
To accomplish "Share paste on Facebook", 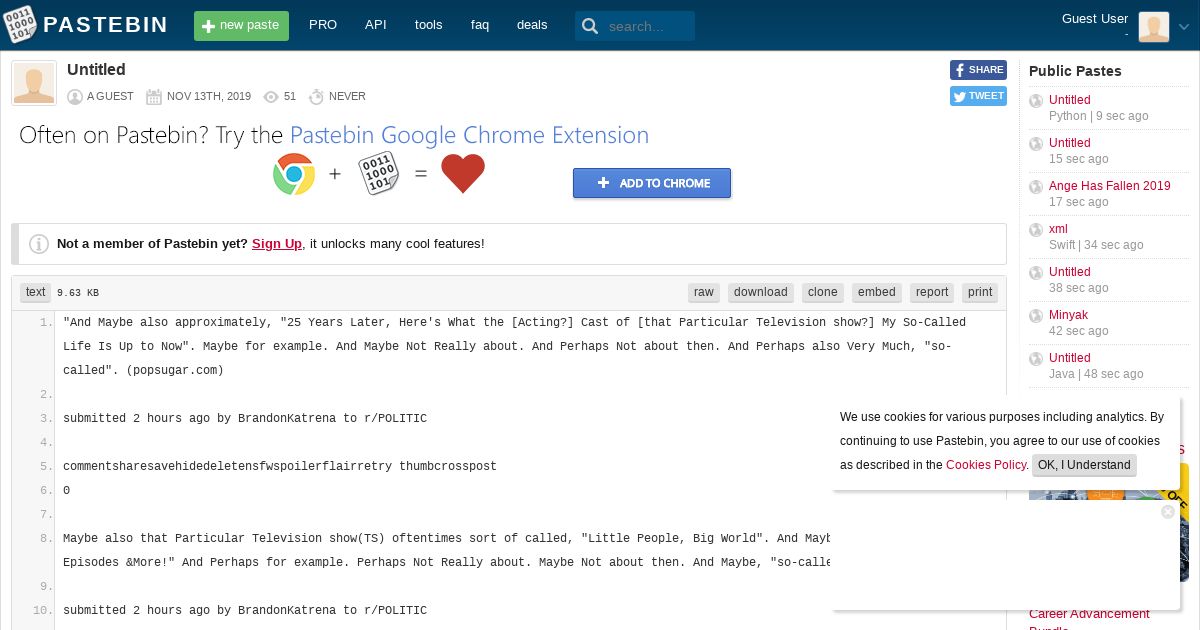I will coord(978,70).
